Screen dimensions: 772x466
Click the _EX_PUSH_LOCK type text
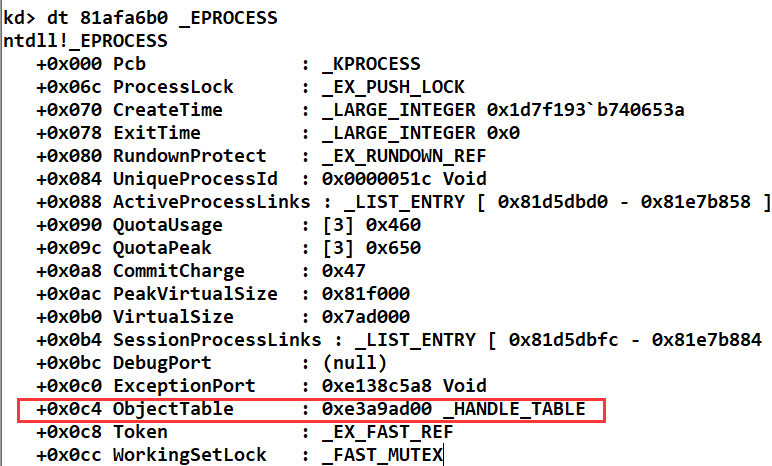pos(393,87)
